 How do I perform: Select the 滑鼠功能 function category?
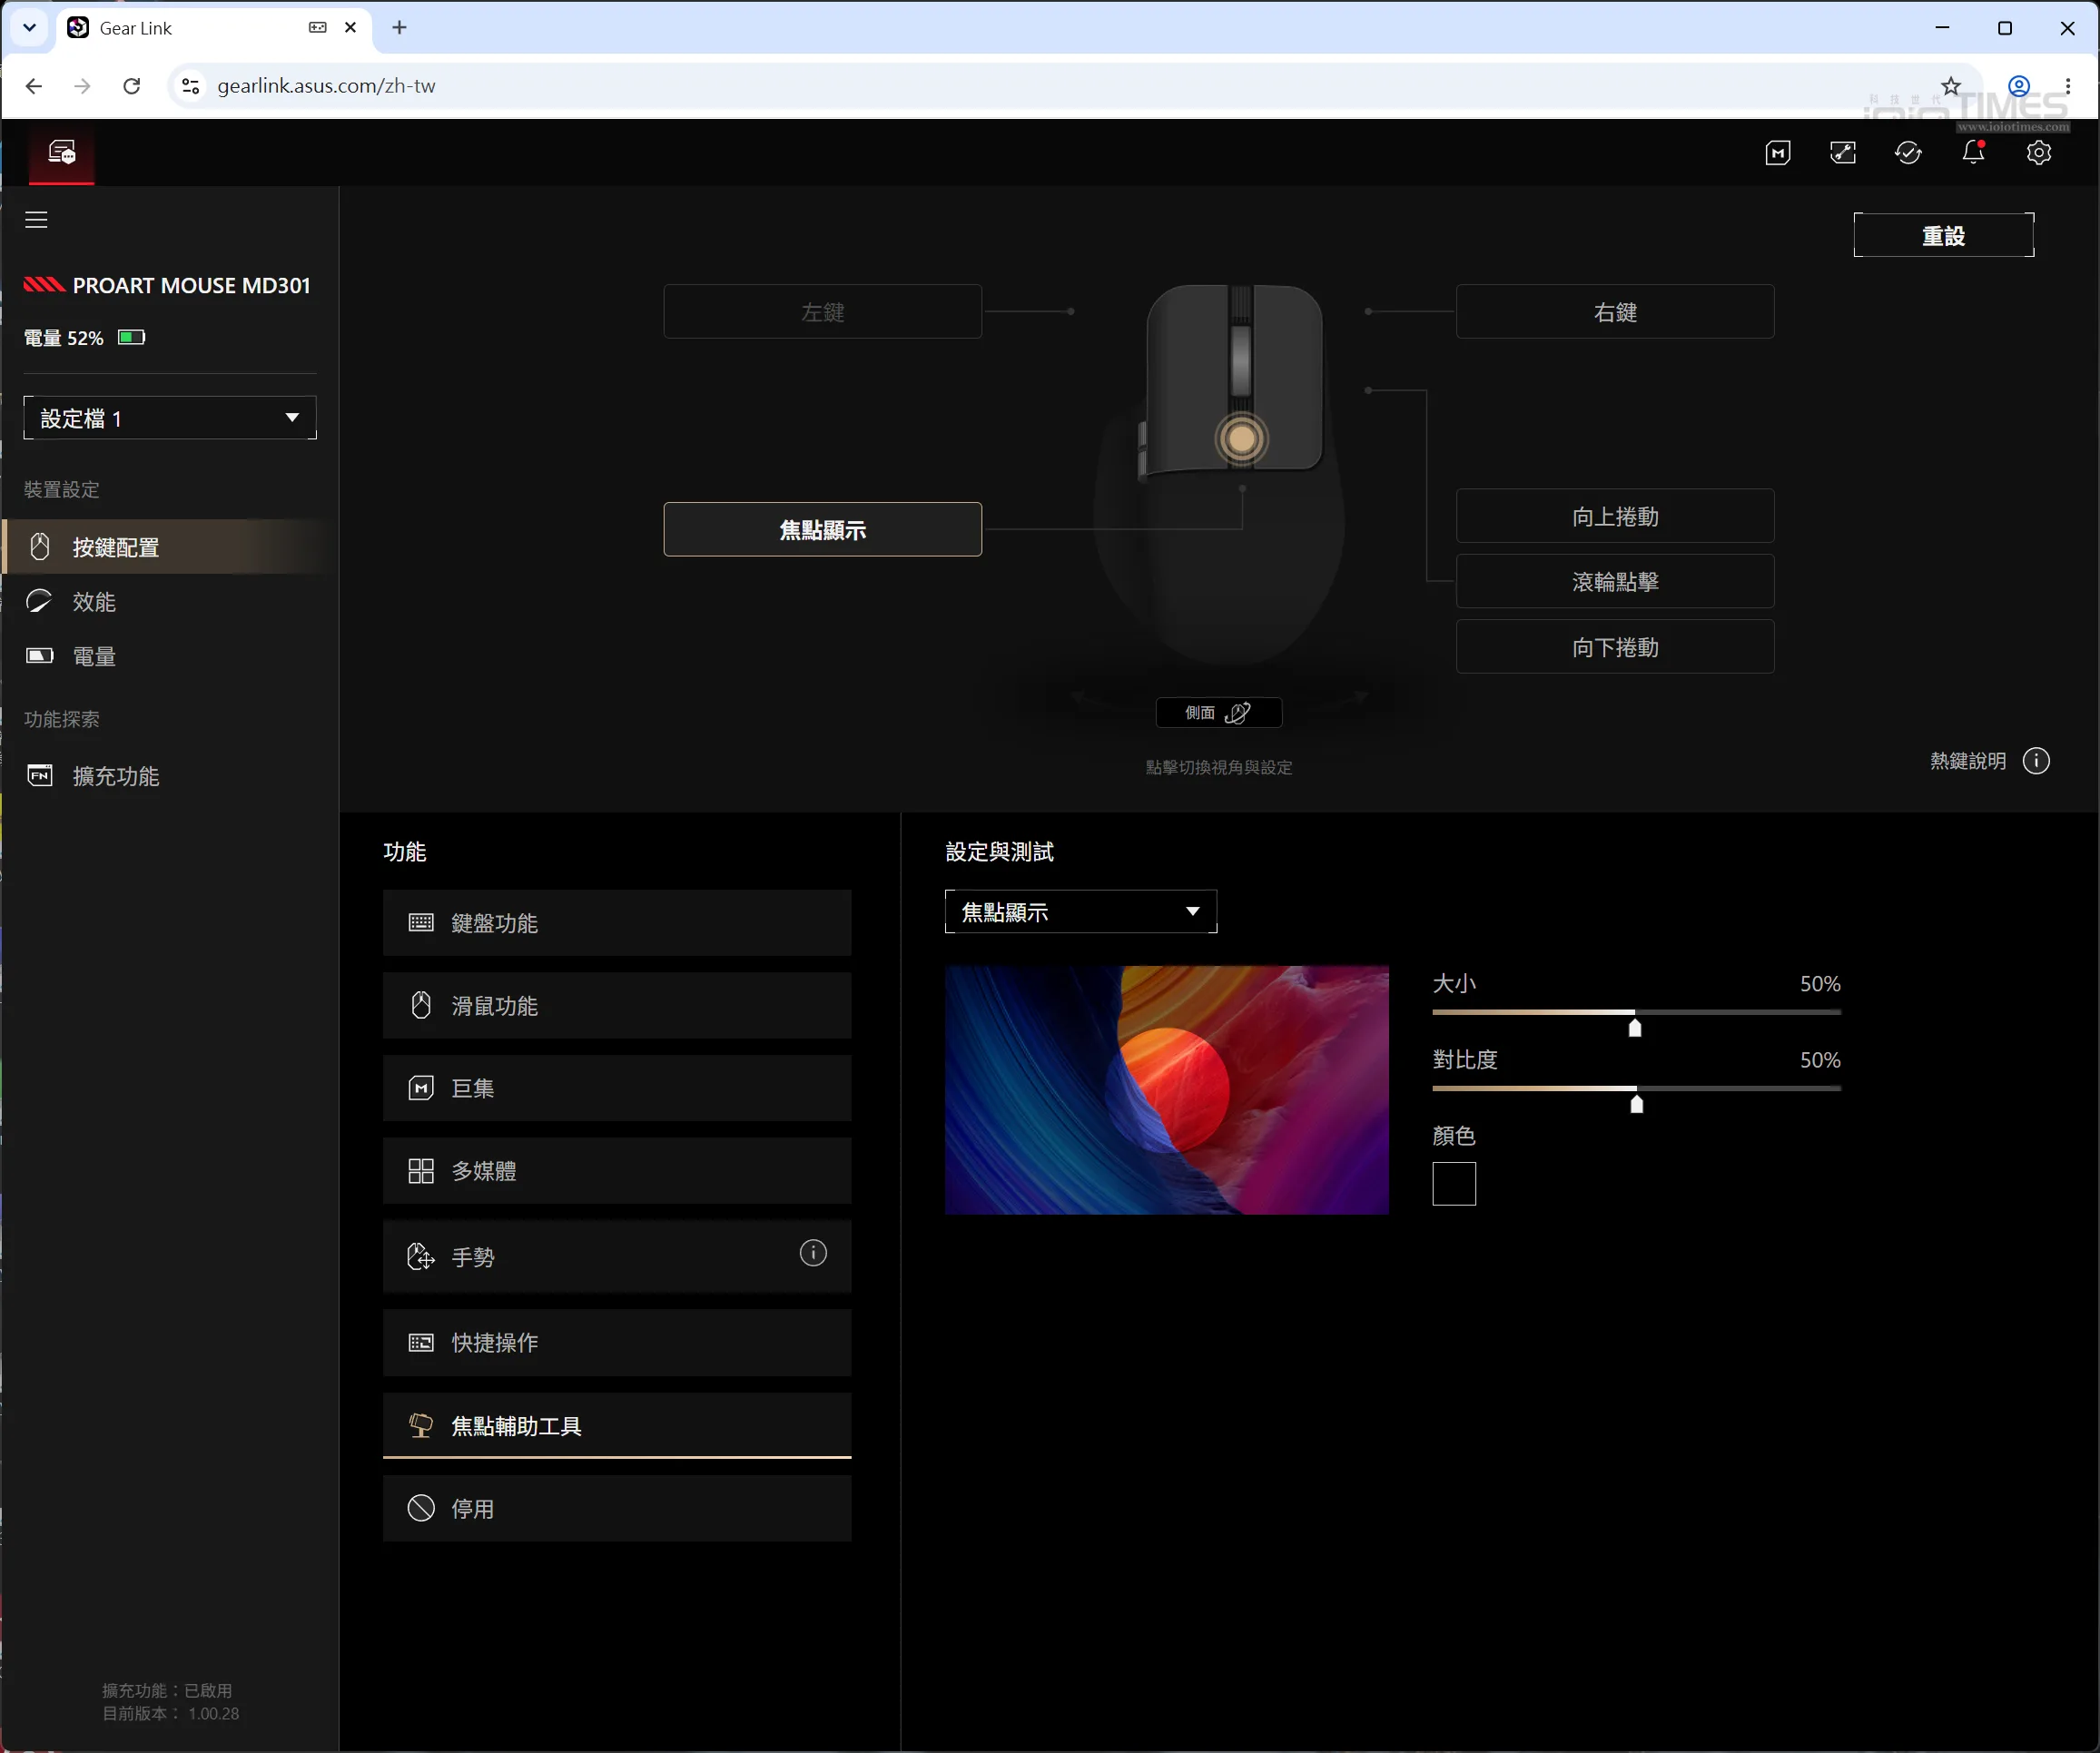click(x=617, y=1006)
